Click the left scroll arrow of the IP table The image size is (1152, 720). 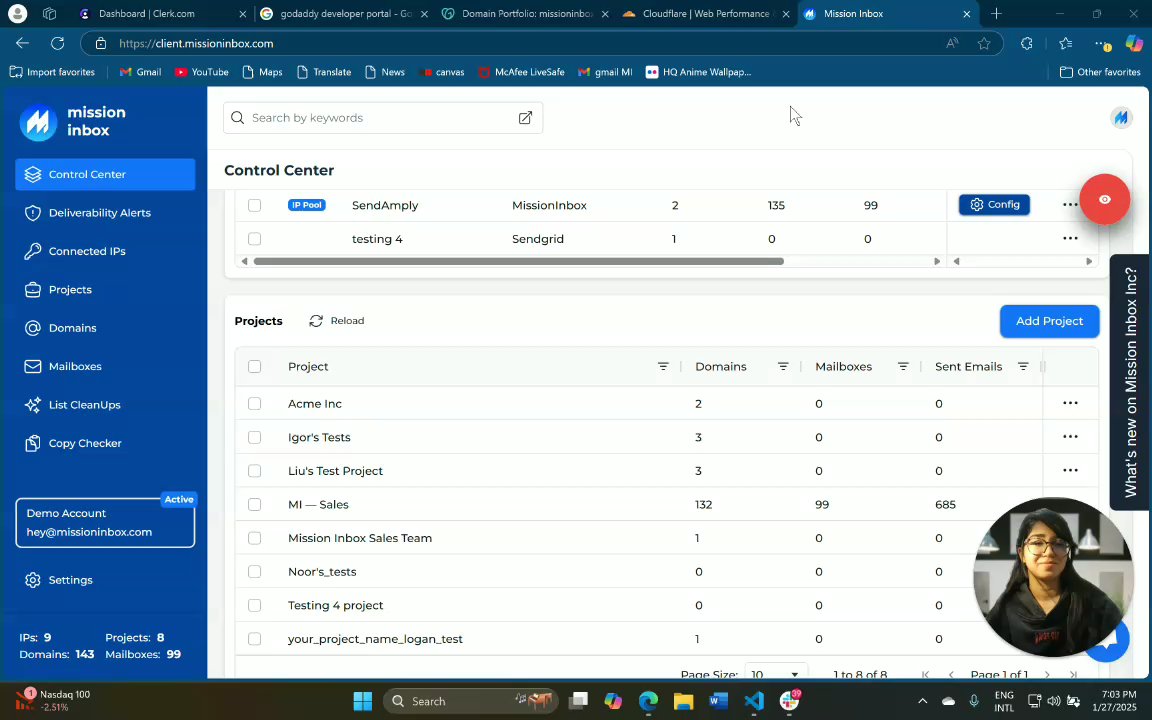click(x=244, y=262)
